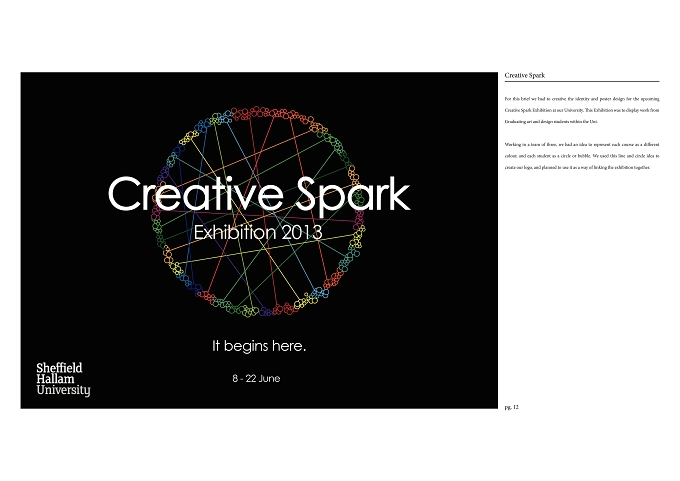680x481 pixels.
Task: Select the line ending 'within the Uni.'
Action: click(551, 122)
